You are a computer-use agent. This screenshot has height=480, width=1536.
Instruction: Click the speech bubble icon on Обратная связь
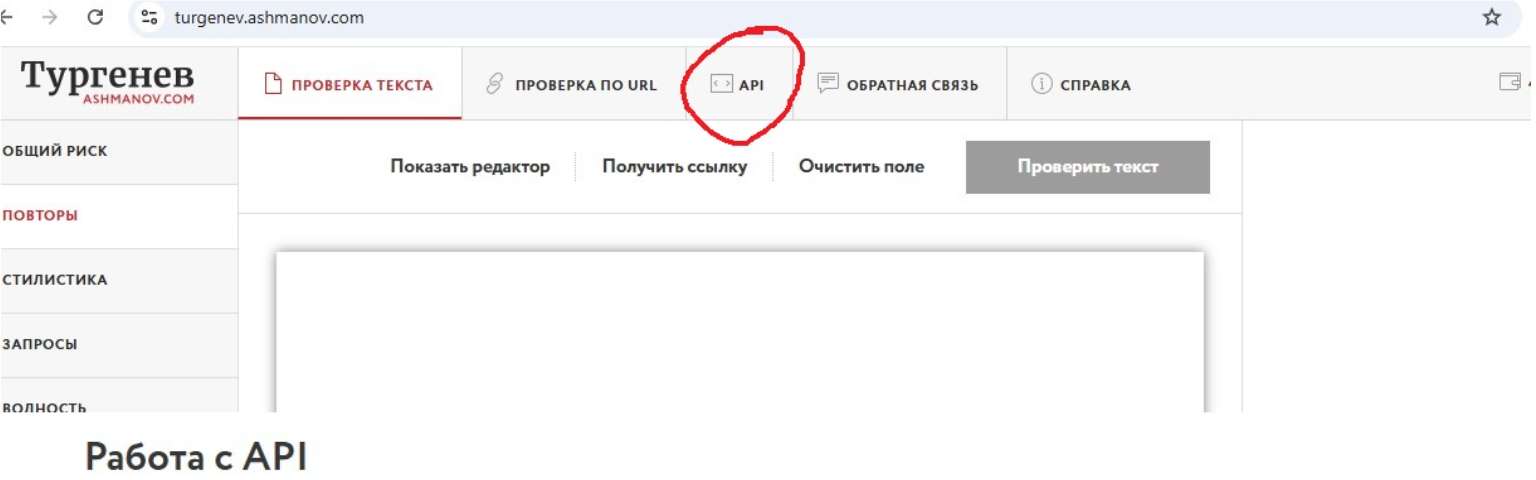click(x=828, y=84)
